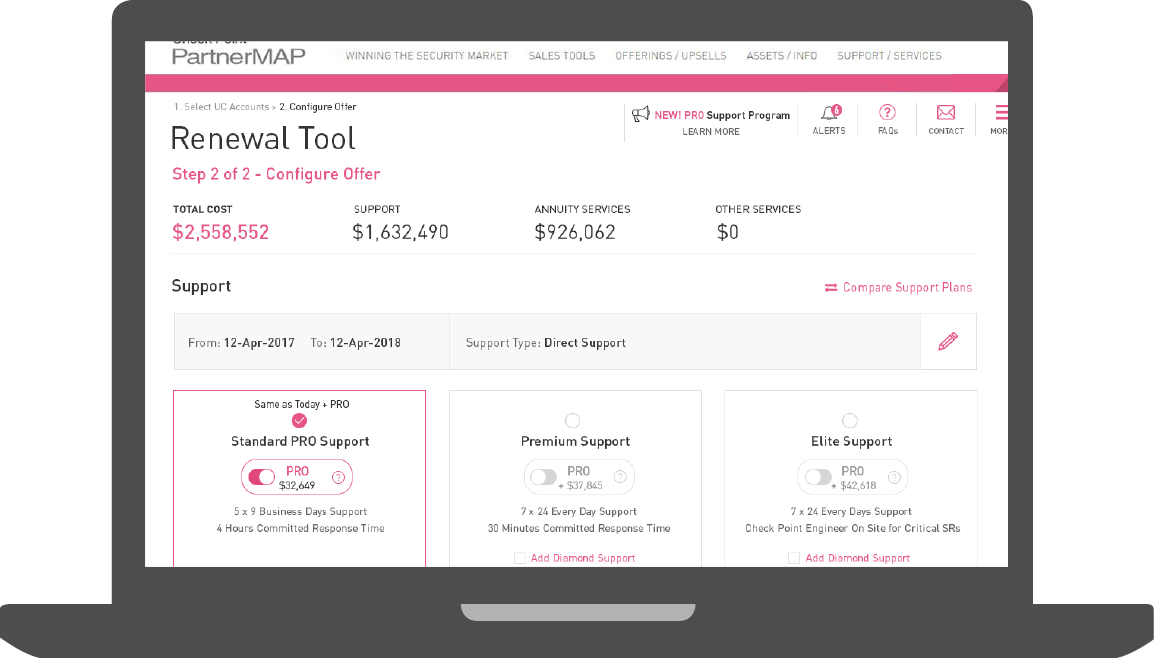Click '5 x 9 Business Days Support' text
This screenshot has width=1154, height=658.
pos(300,512)
